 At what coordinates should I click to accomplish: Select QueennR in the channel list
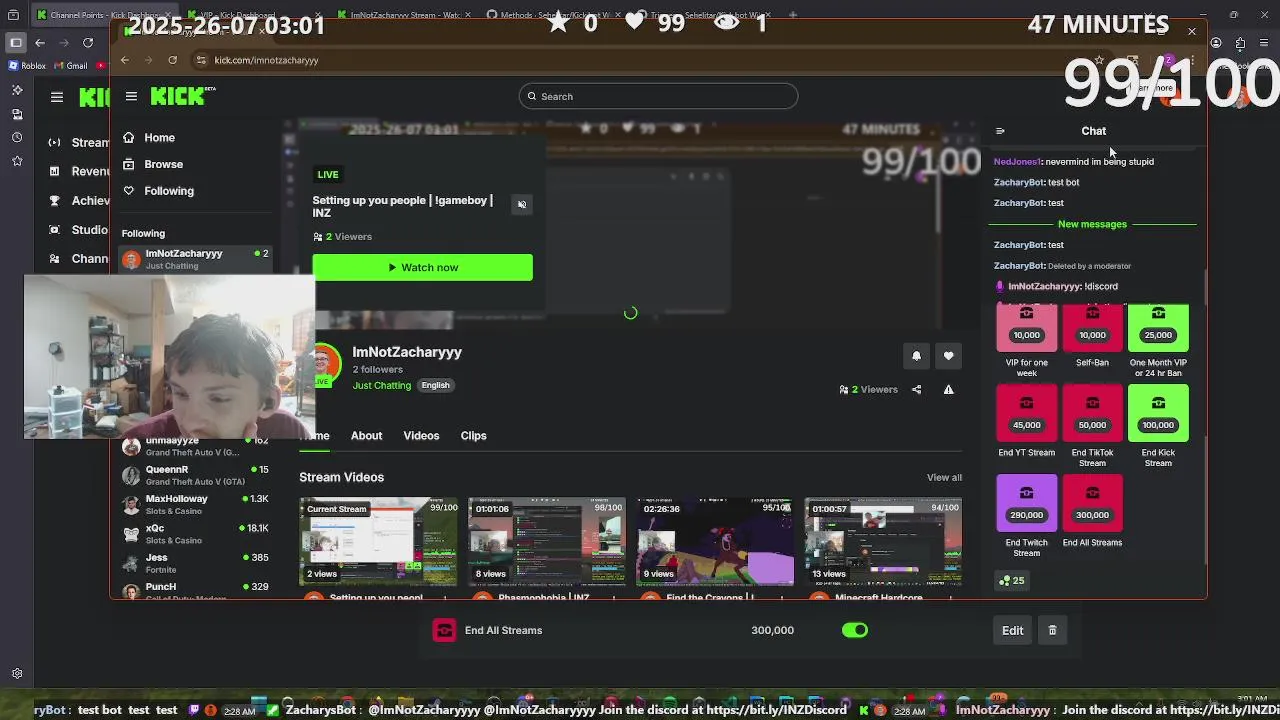(x=195, y=475)
